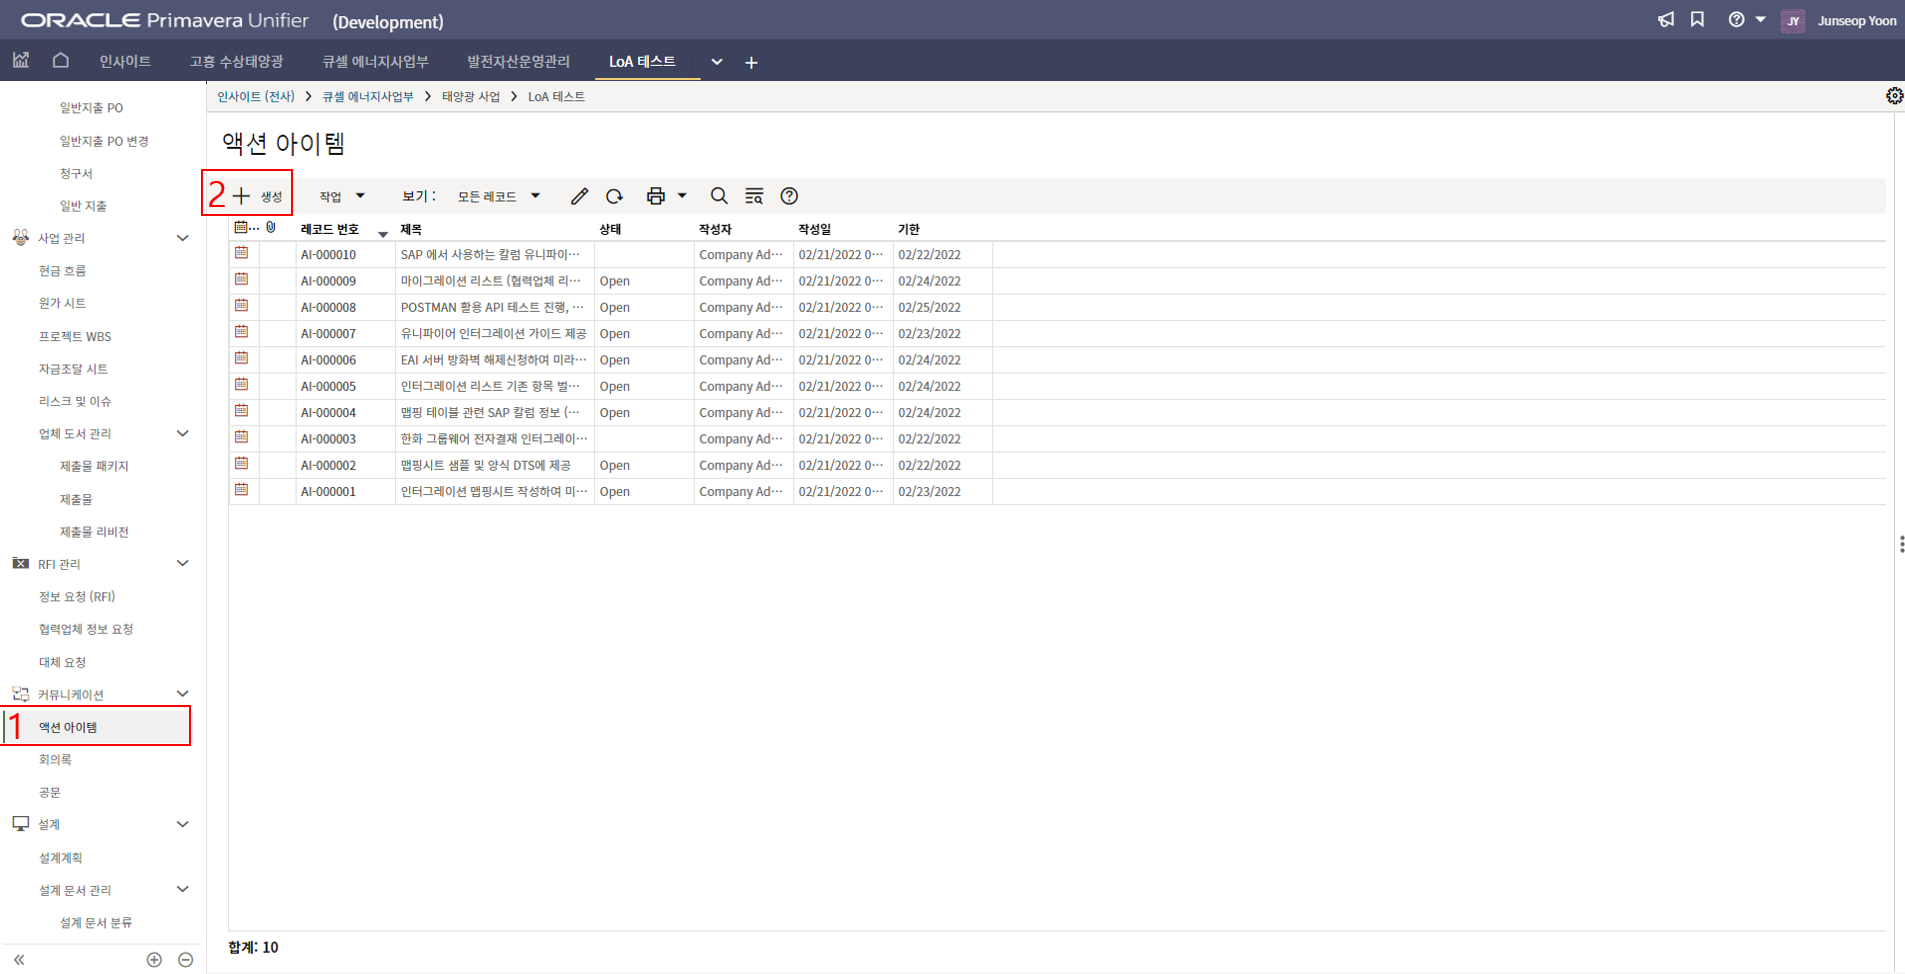The width and height of the screenshot is (1905, 974).
Task: Expand the 작업 dropdown menu
Action: pos(341,196)
